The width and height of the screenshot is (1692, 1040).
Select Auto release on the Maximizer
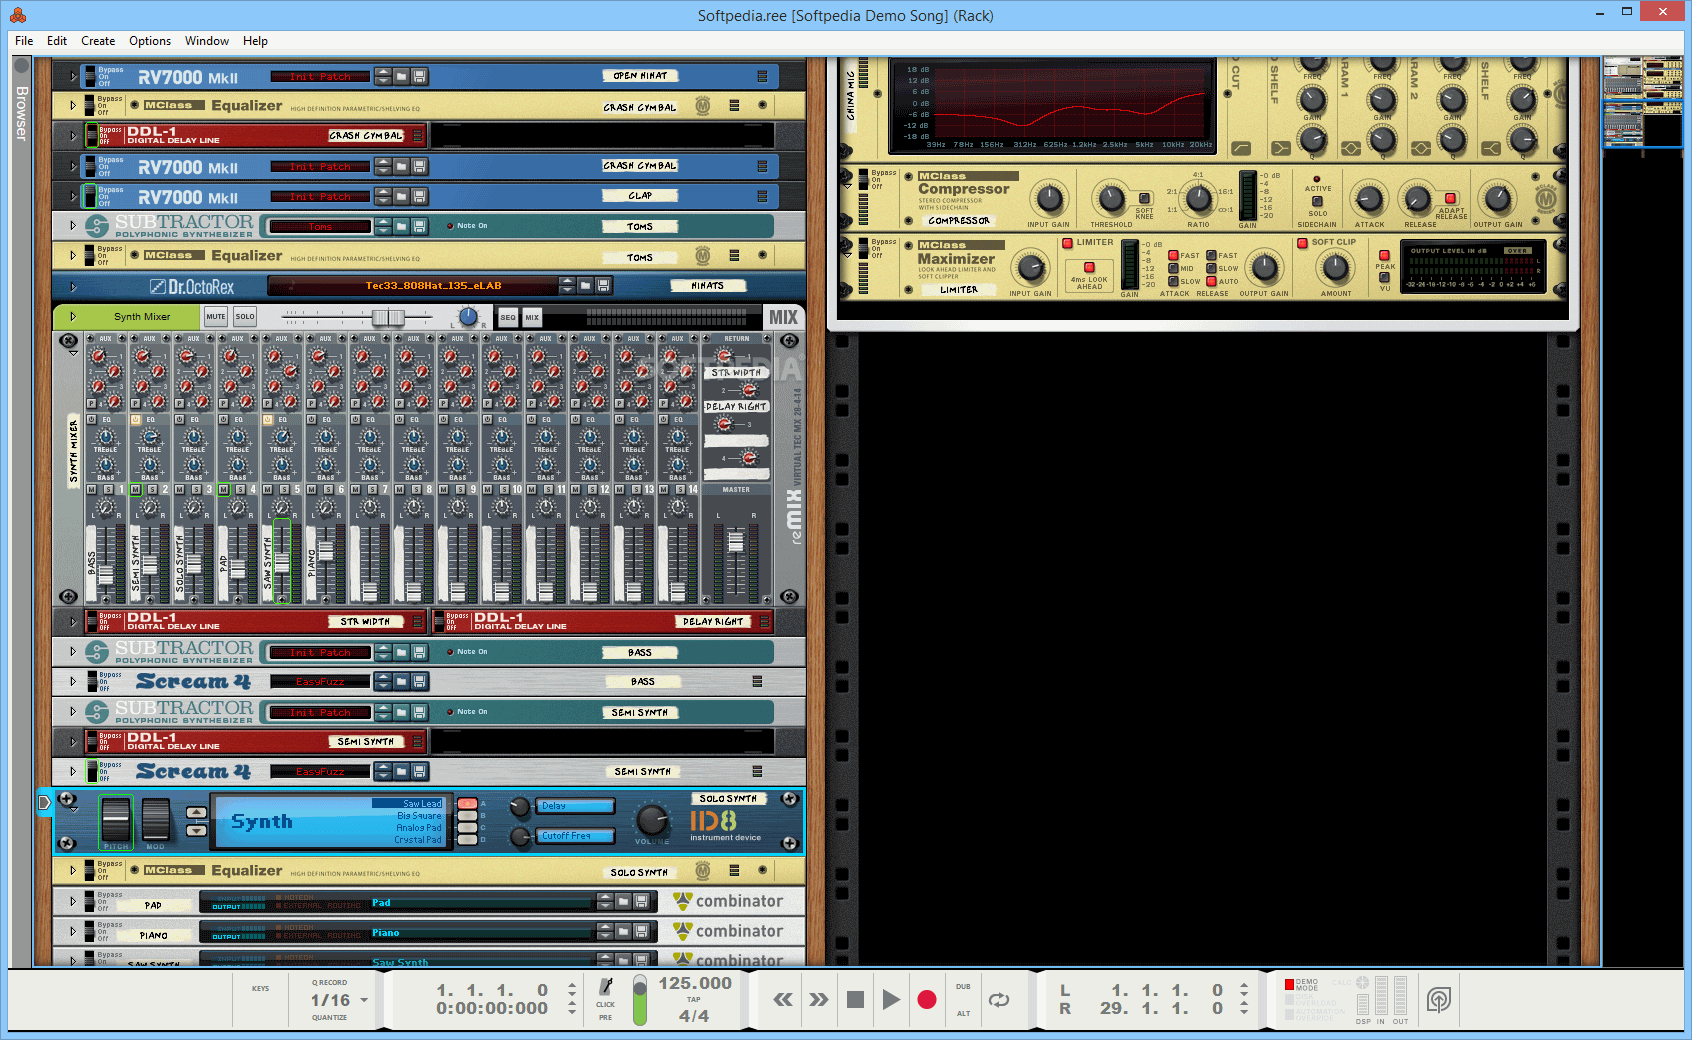(1211, 281)
